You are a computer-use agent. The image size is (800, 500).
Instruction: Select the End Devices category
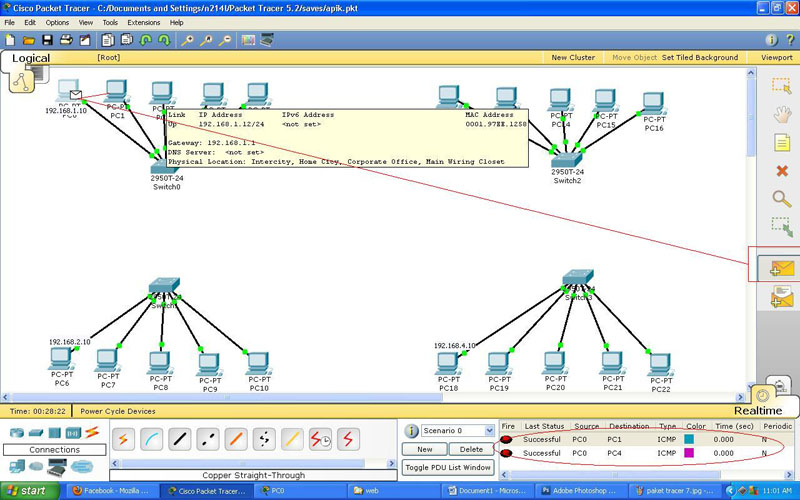point(17,466)
